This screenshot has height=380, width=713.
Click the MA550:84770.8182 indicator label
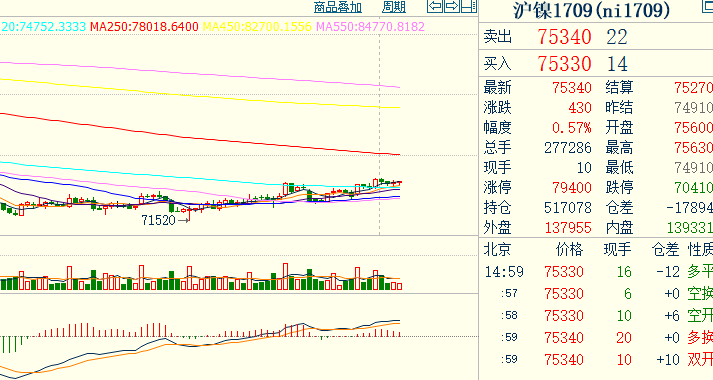[x=370, y=27]
